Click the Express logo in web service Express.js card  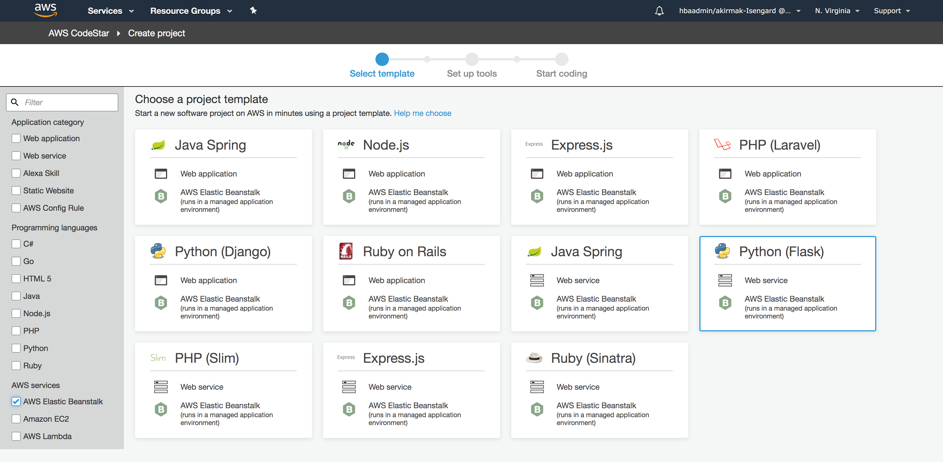(346, 357)
